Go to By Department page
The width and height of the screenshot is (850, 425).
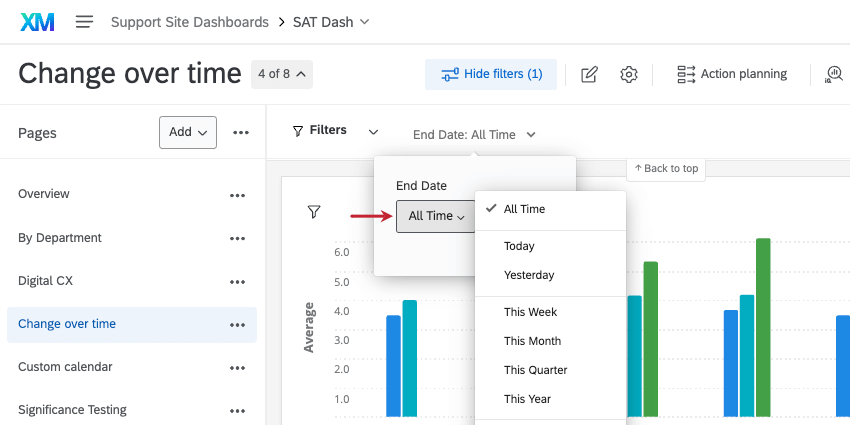60,238
